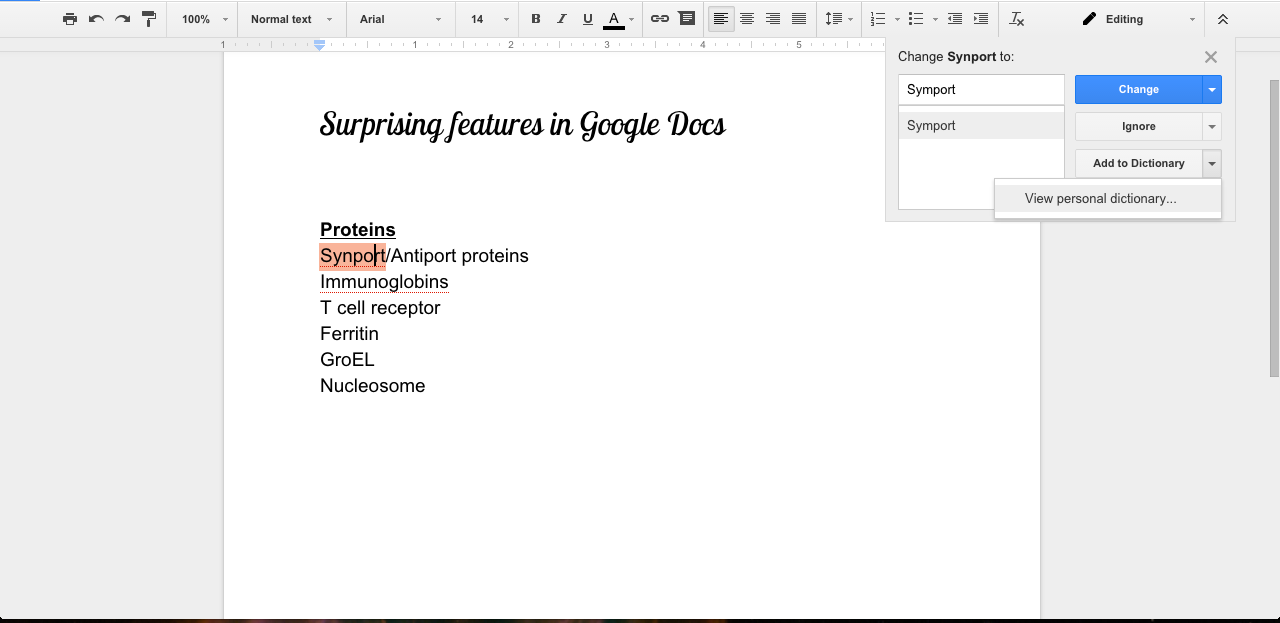Enable center text alignment
The image size is (1280, 623).
(x=747, y=19)
